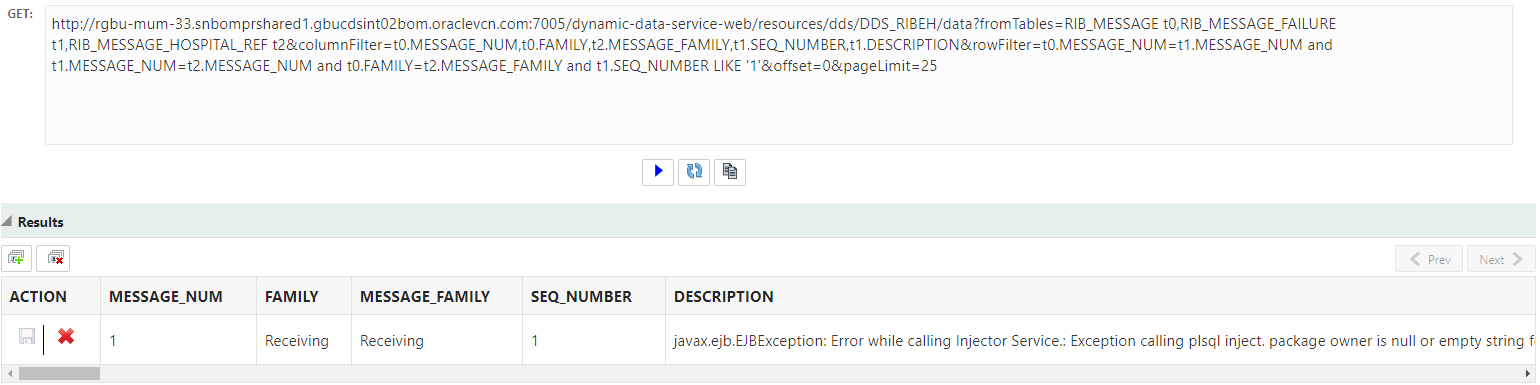
Task: Delete row 1 using the red X
Action: tap(66, 338)
